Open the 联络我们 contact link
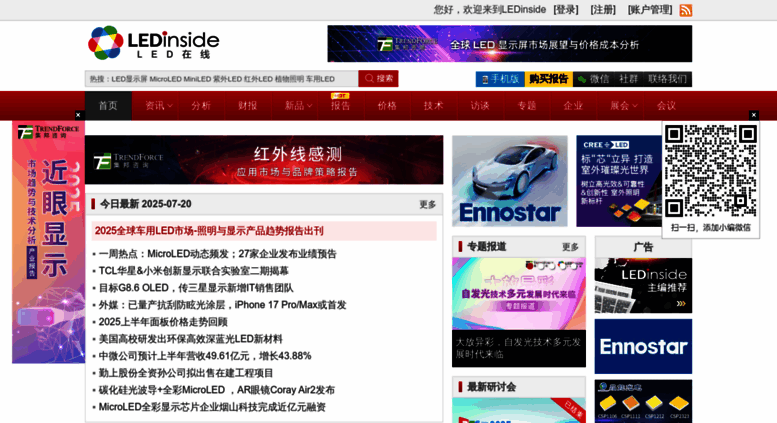Viewport: 777px width, 423px height. pos(667,79)
